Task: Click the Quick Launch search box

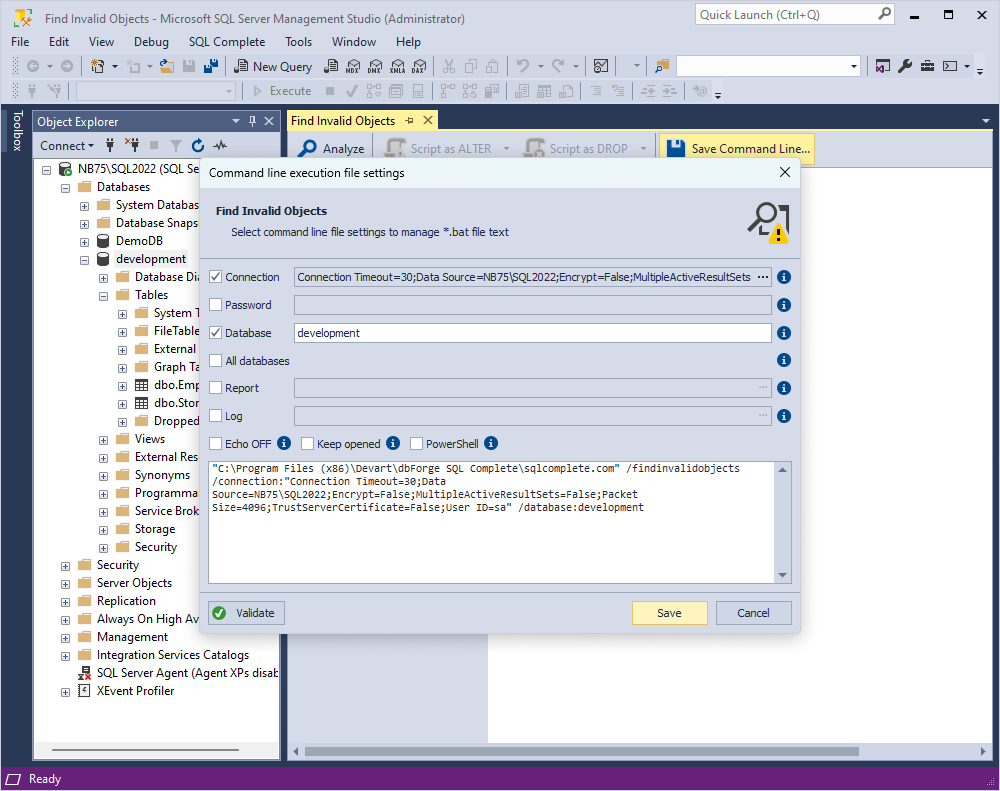Action: [794, 15]
